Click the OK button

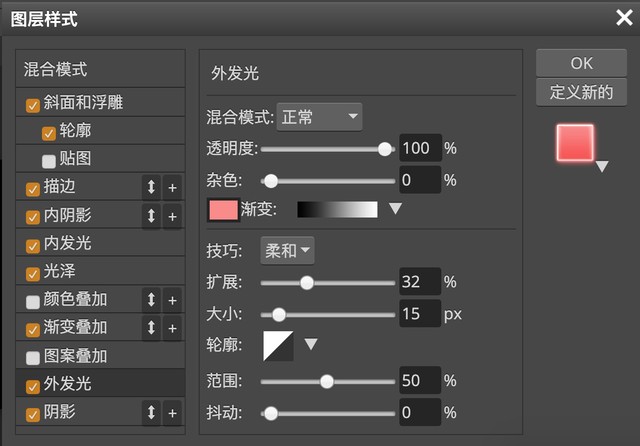click(x=581, y=63)
